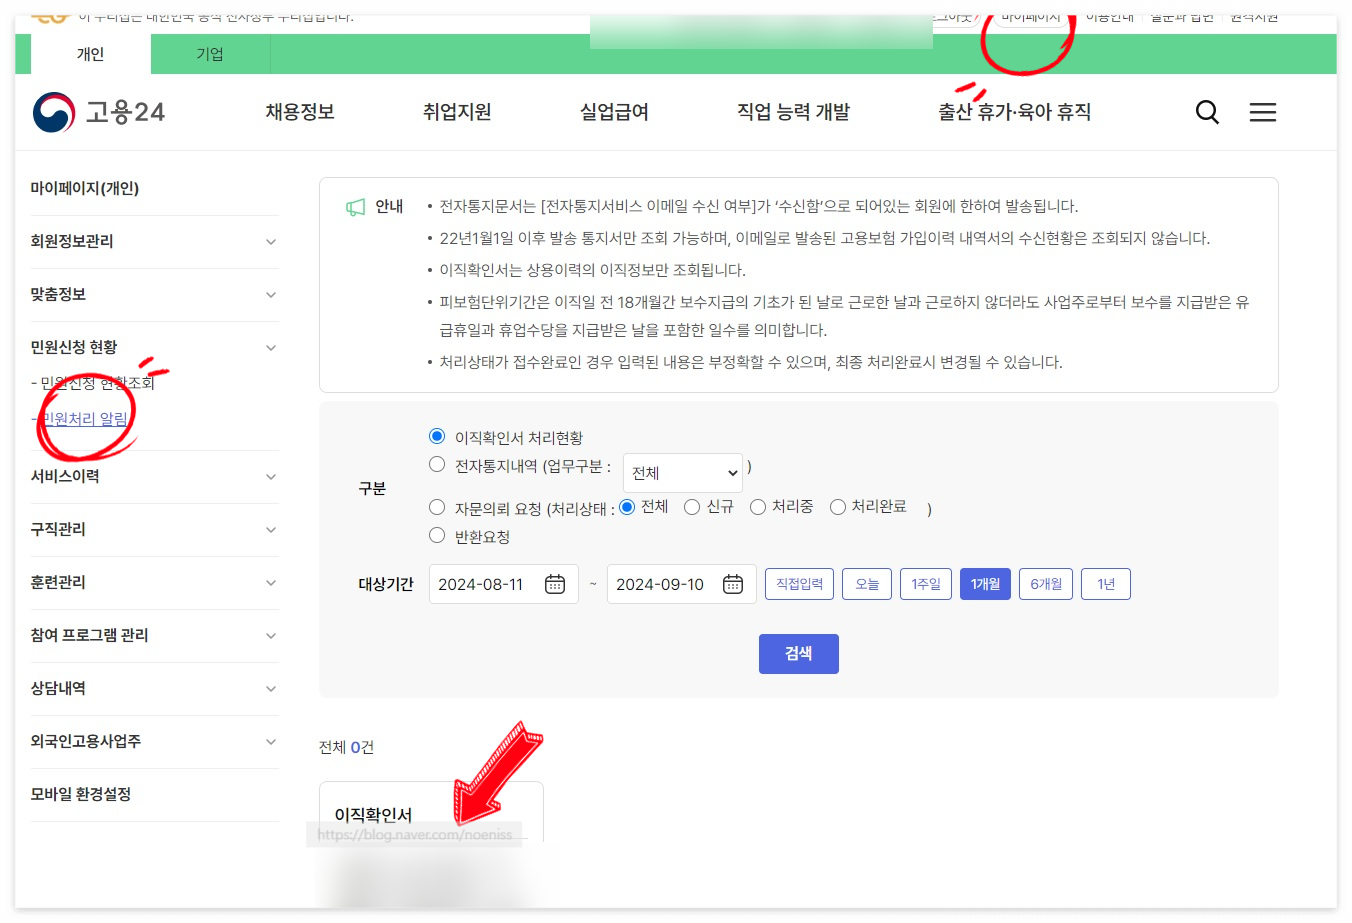
Task: Open the hamburger menu icon
Action: click(x=1263, y=112)
